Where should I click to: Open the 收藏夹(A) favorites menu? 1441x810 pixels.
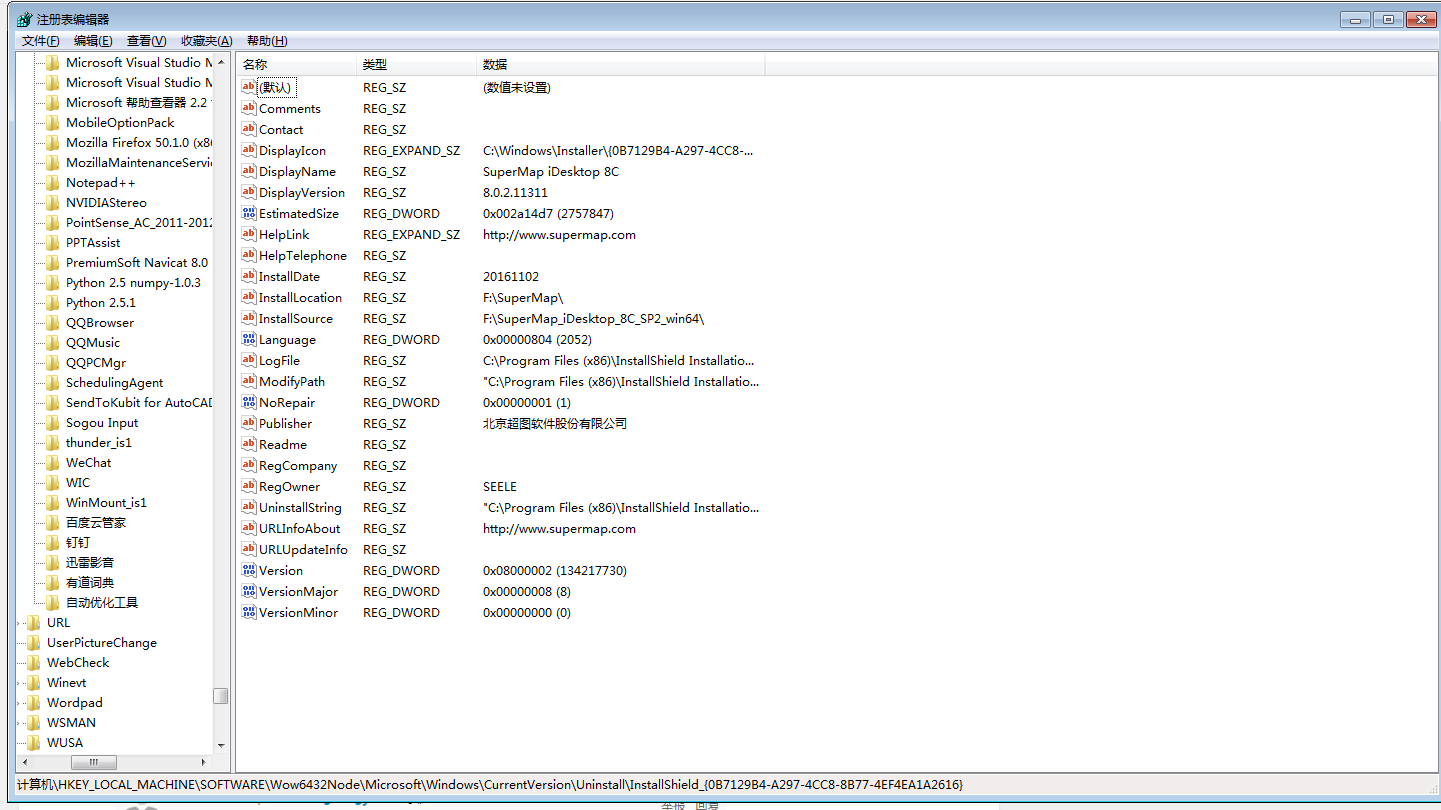pyautogui.click(x=206, y=41)
